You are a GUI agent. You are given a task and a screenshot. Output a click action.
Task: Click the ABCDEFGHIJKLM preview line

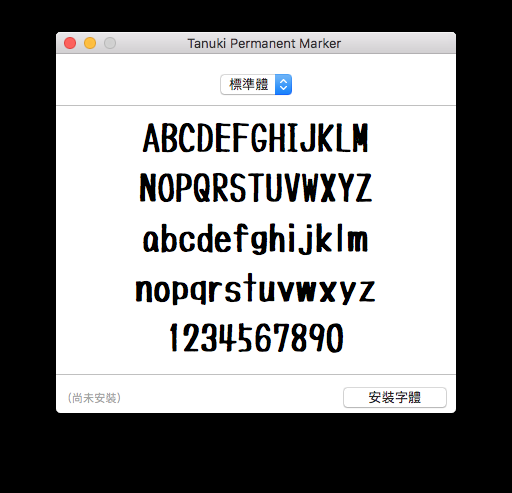256,138
